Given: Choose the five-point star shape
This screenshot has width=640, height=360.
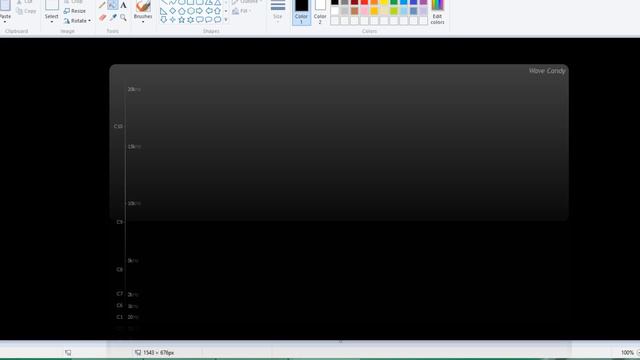Looking at the screenshot, I should 182,19.
